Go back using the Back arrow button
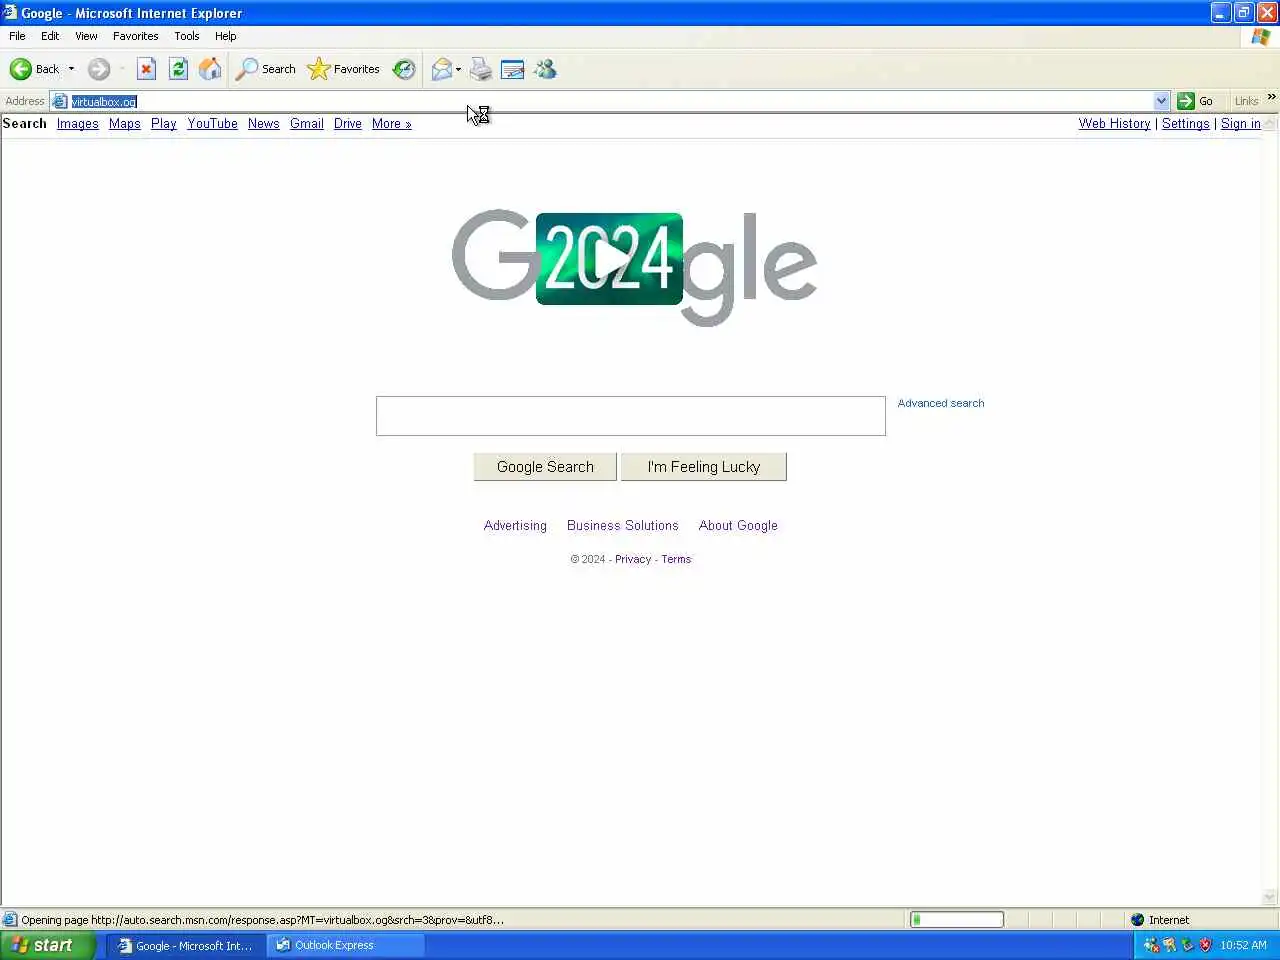This screenshot has width=1280, height=960. [x=34, y=69]
